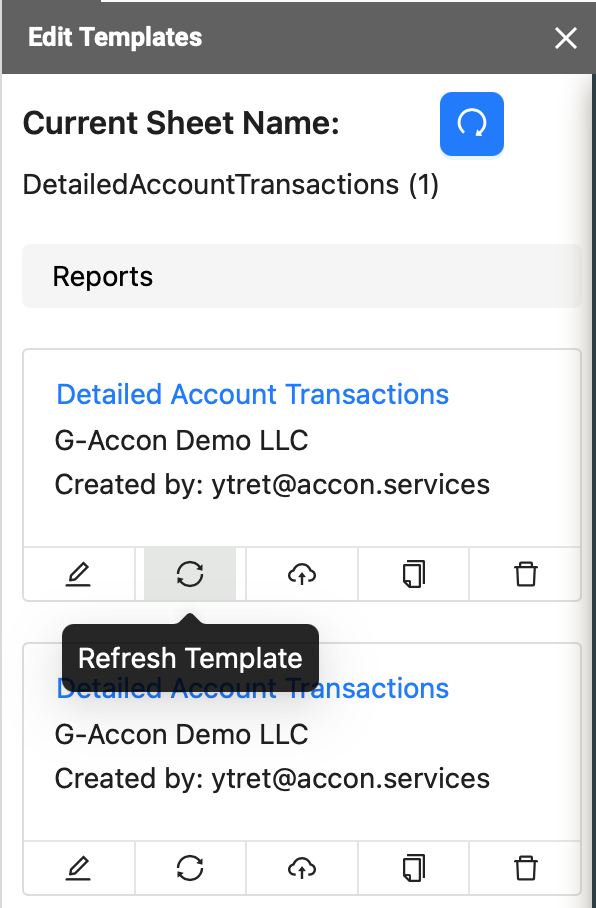Edit the first template with pencil icon
Viewport: 596px width, 908px height.
point(79,574)
